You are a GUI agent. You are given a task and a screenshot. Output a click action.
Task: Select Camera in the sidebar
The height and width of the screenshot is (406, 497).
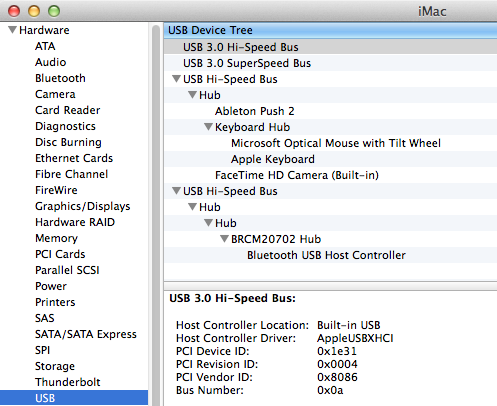55,94
